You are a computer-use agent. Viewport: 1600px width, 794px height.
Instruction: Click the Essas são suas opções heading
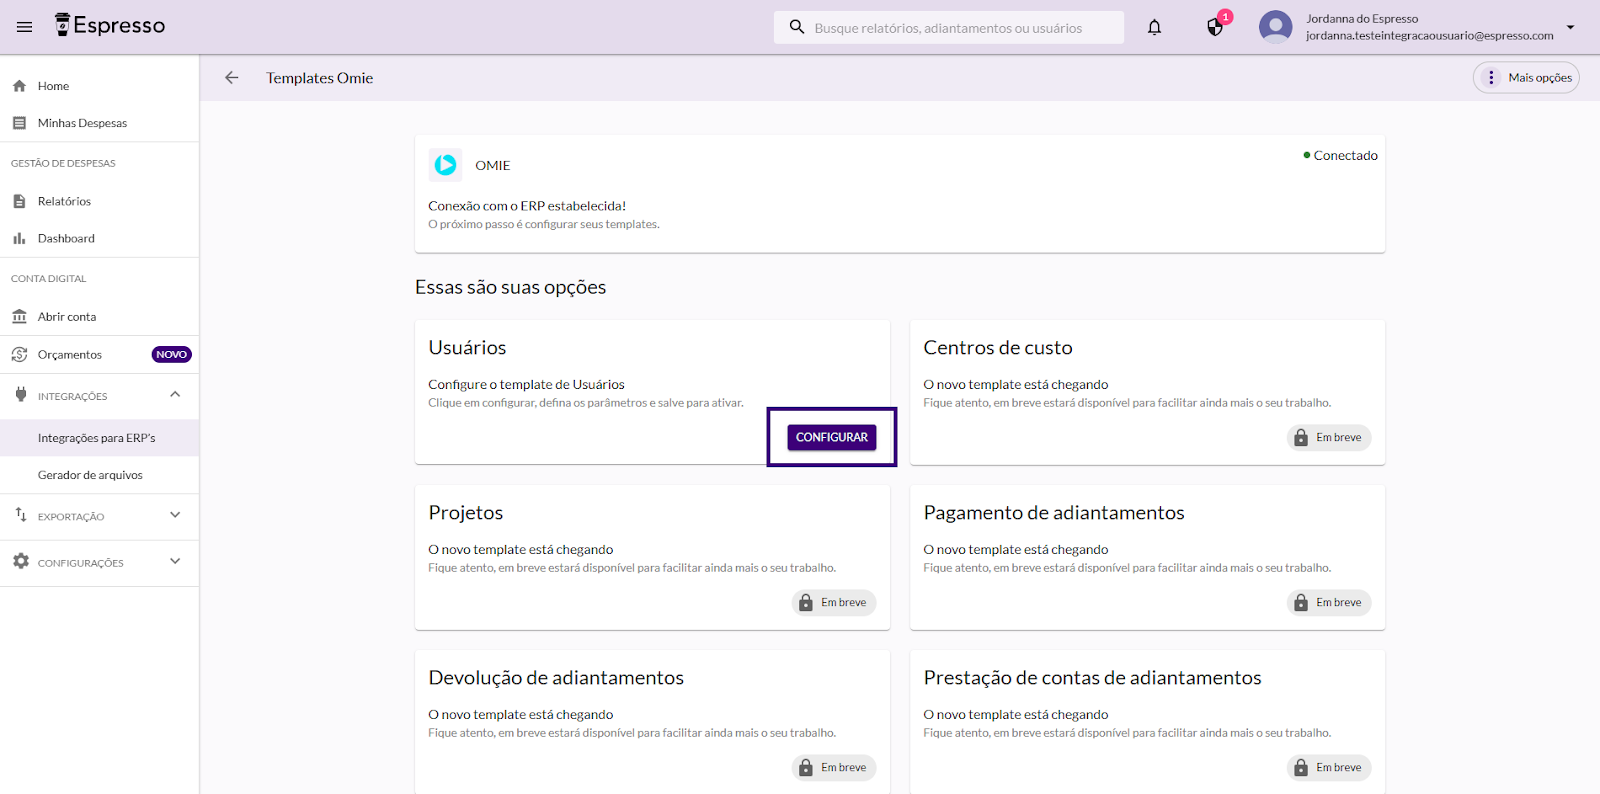[510, 287]
